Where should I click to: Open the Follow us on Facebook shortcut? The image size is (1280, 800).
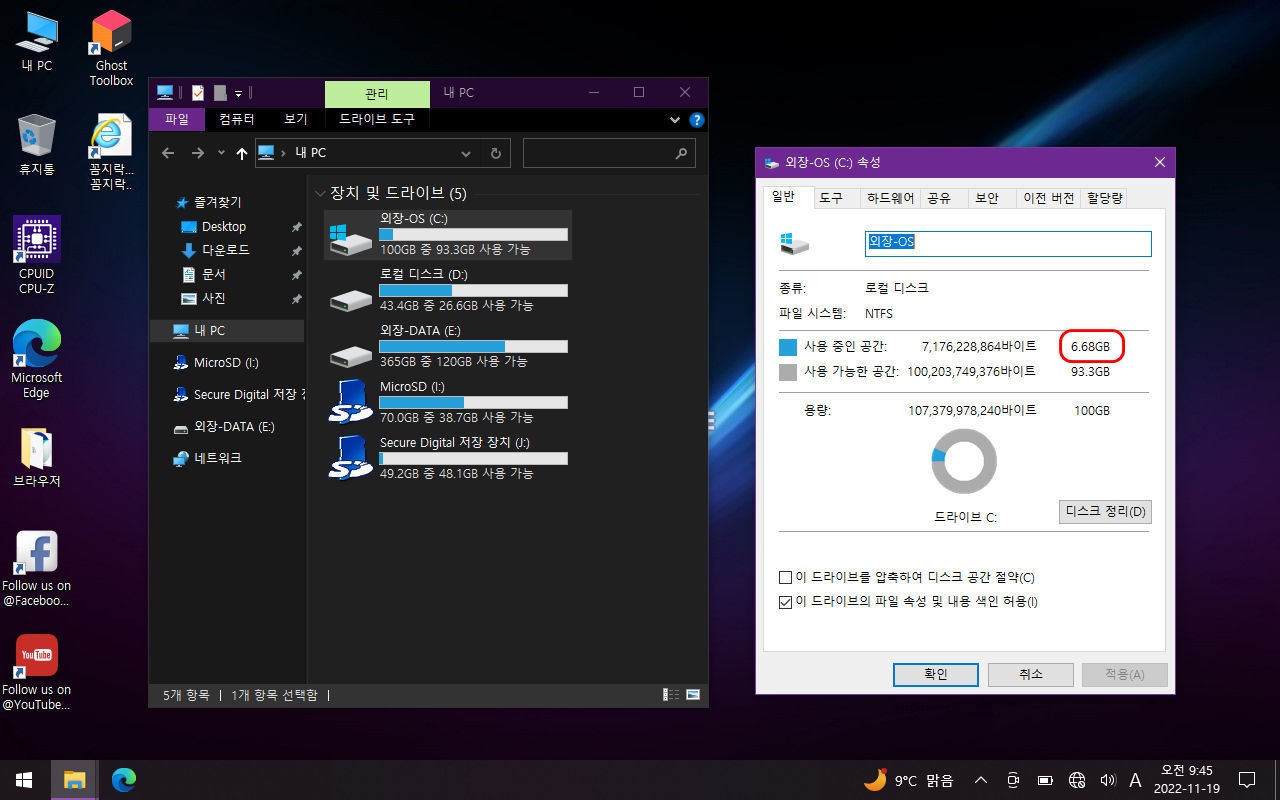(37, 568)
